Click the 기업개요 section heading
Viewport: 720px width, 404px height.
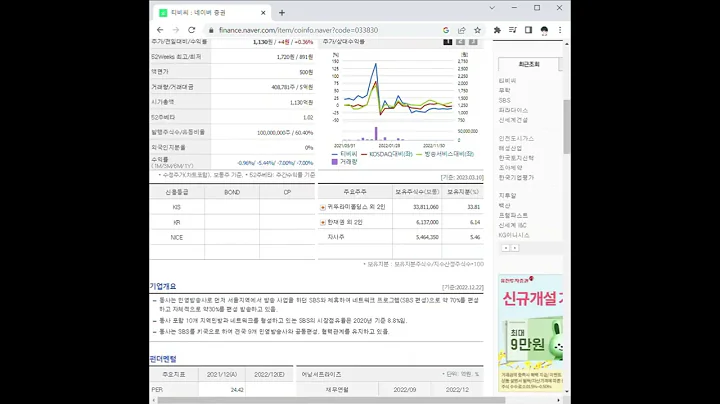click(163, 286)
